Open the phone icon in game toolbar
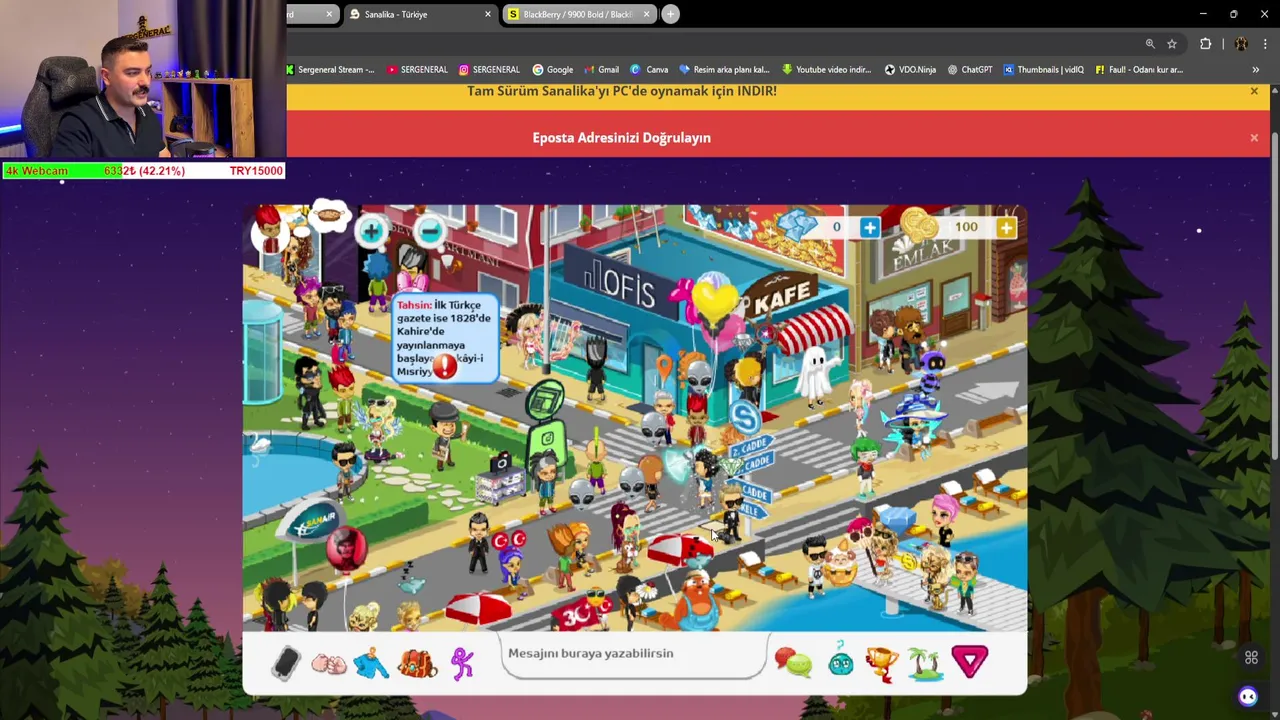Image resolution: width=1280 pixels, height=720 pixels. (x=286, y=662)
